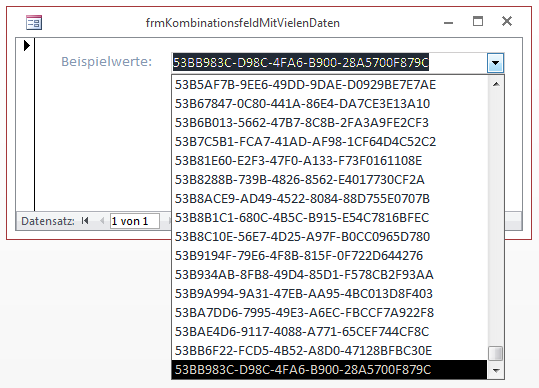This screenshot has width=539, height=388.
Task: Select entry 53B9A994-9A31-47EB-AA95-4BC013D8F403
Action: pyautogui.click(x=329, y=294)
